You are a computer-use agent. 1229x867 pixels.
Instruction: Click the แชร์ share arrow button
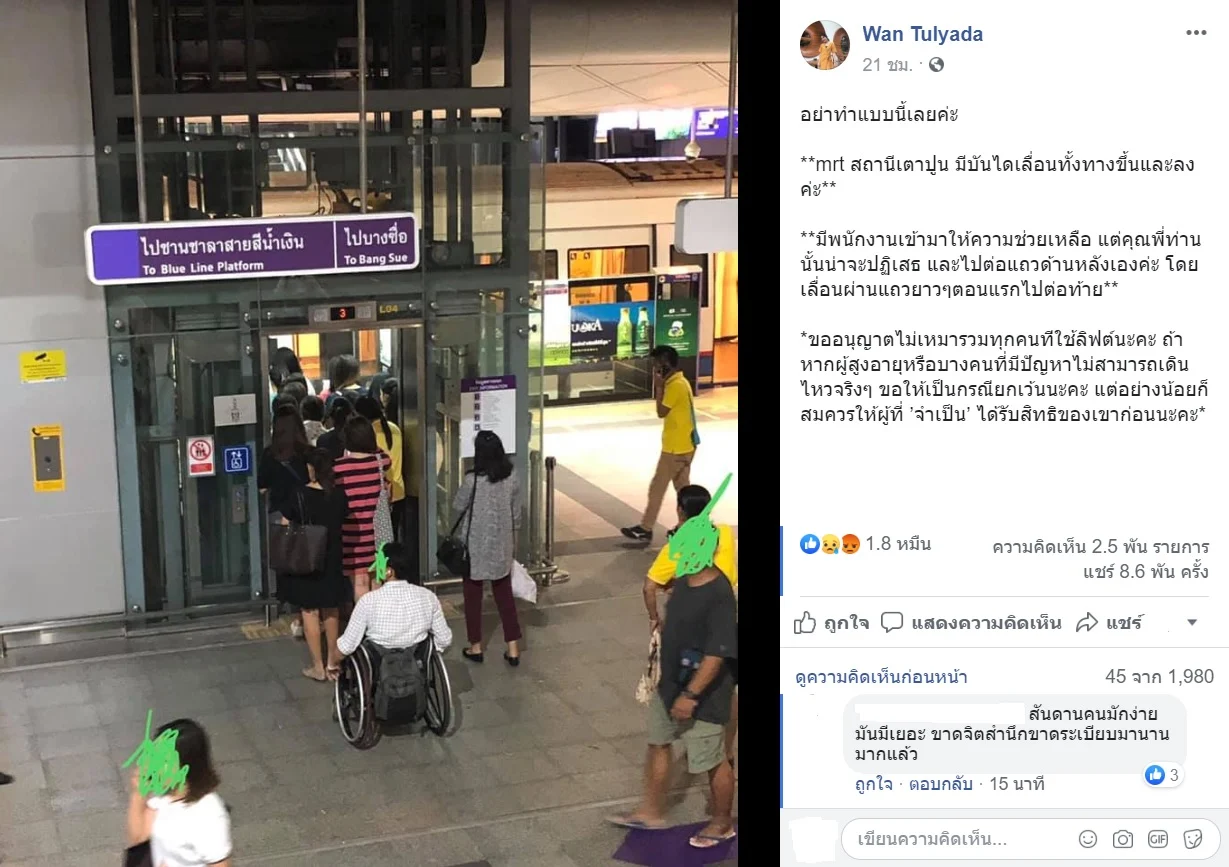click(1109, 623)
